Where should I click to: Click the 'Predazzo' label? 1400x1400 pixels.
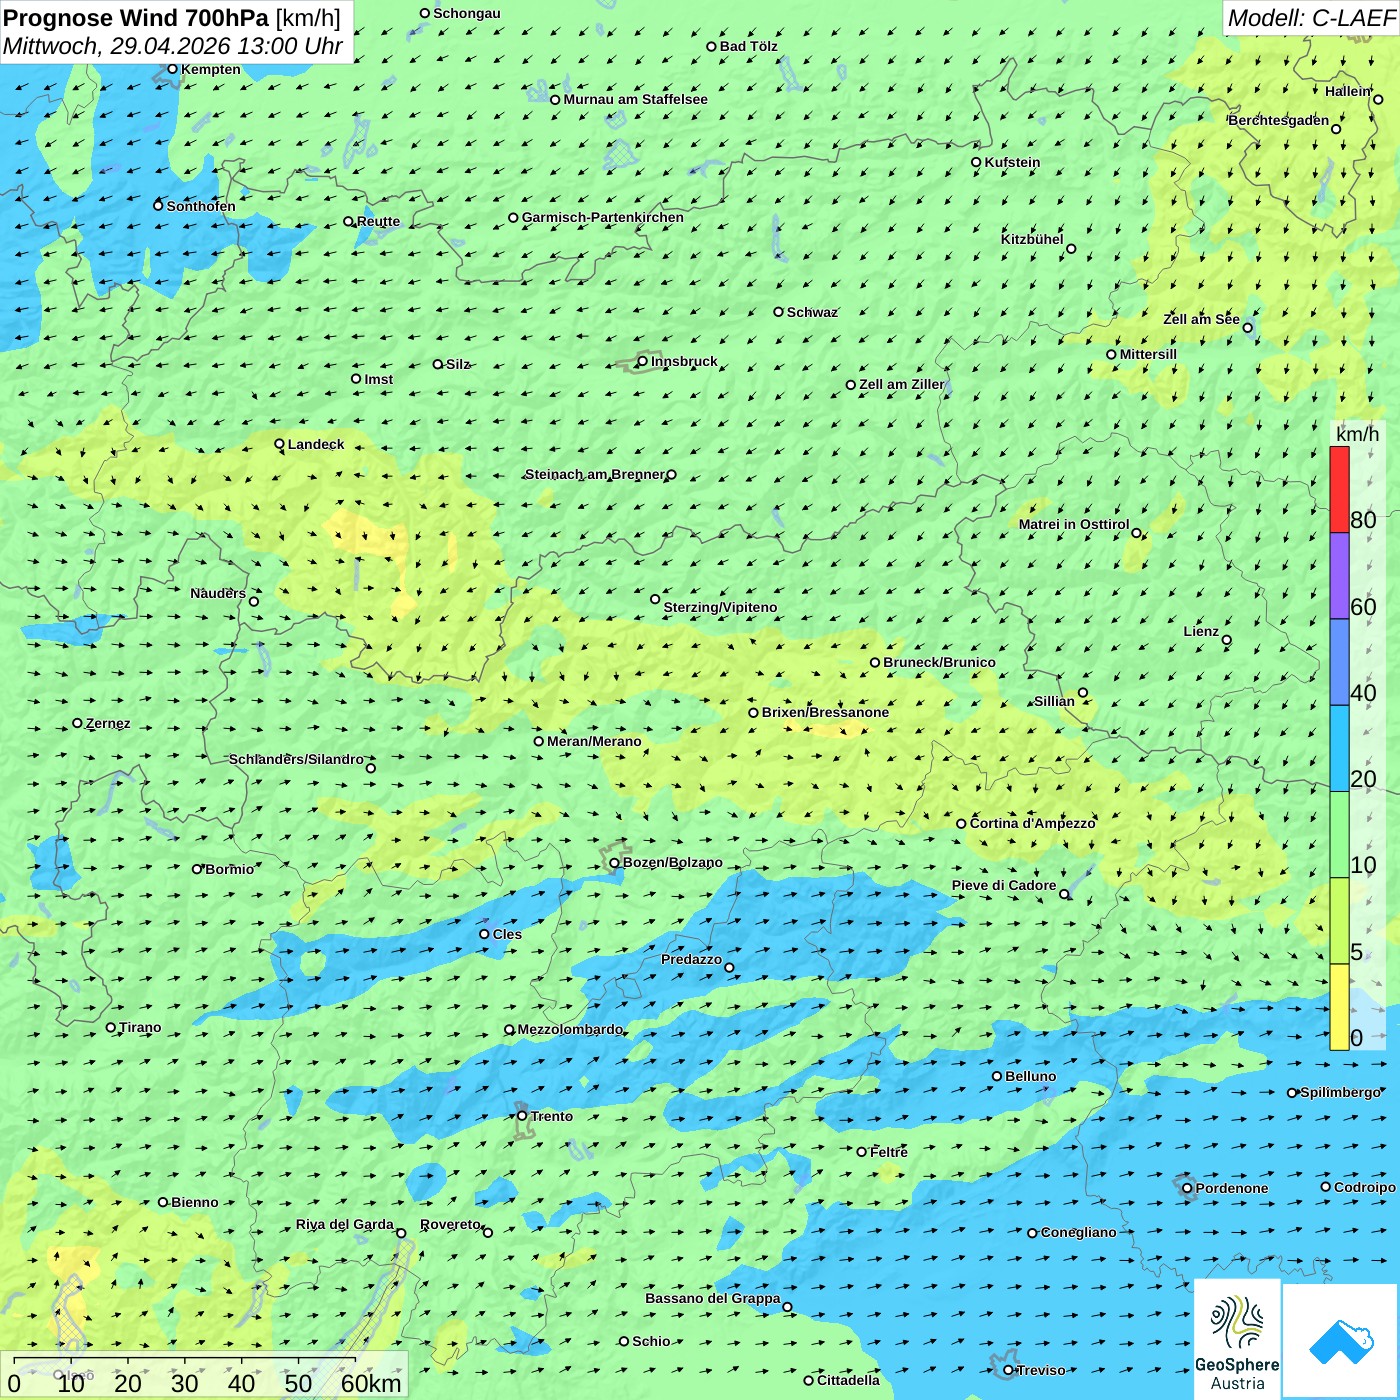click(691, 959)
